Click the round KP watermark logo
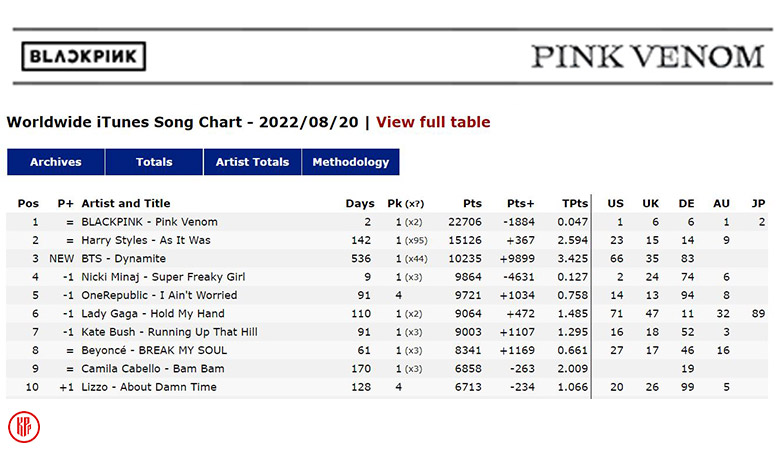 point(24,426)
